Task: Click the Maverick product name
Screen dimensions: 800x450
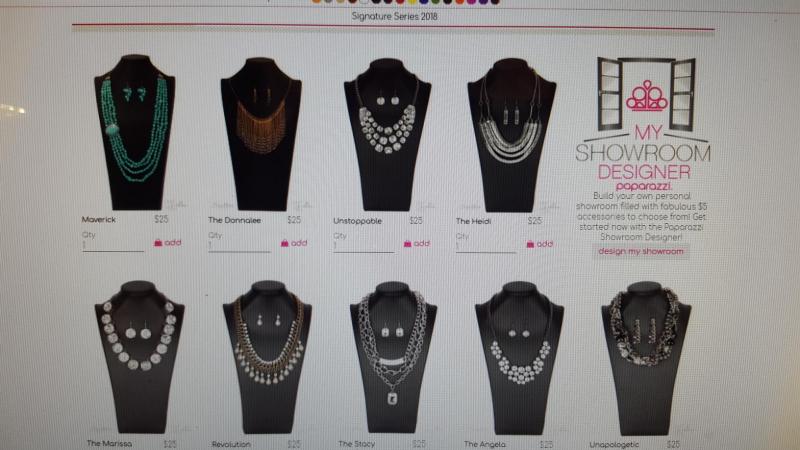Action: [x=98, y=219]
